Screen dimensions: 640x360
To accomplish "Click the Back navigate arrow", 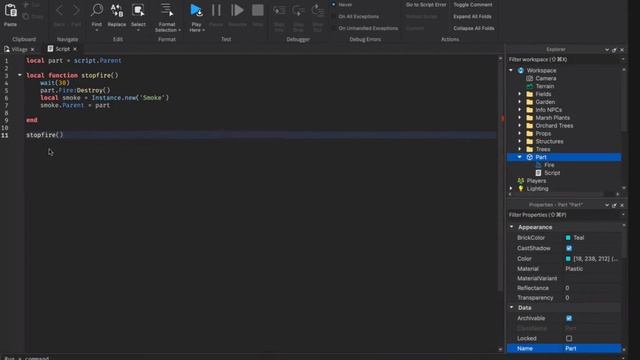I will click(60, 11).
